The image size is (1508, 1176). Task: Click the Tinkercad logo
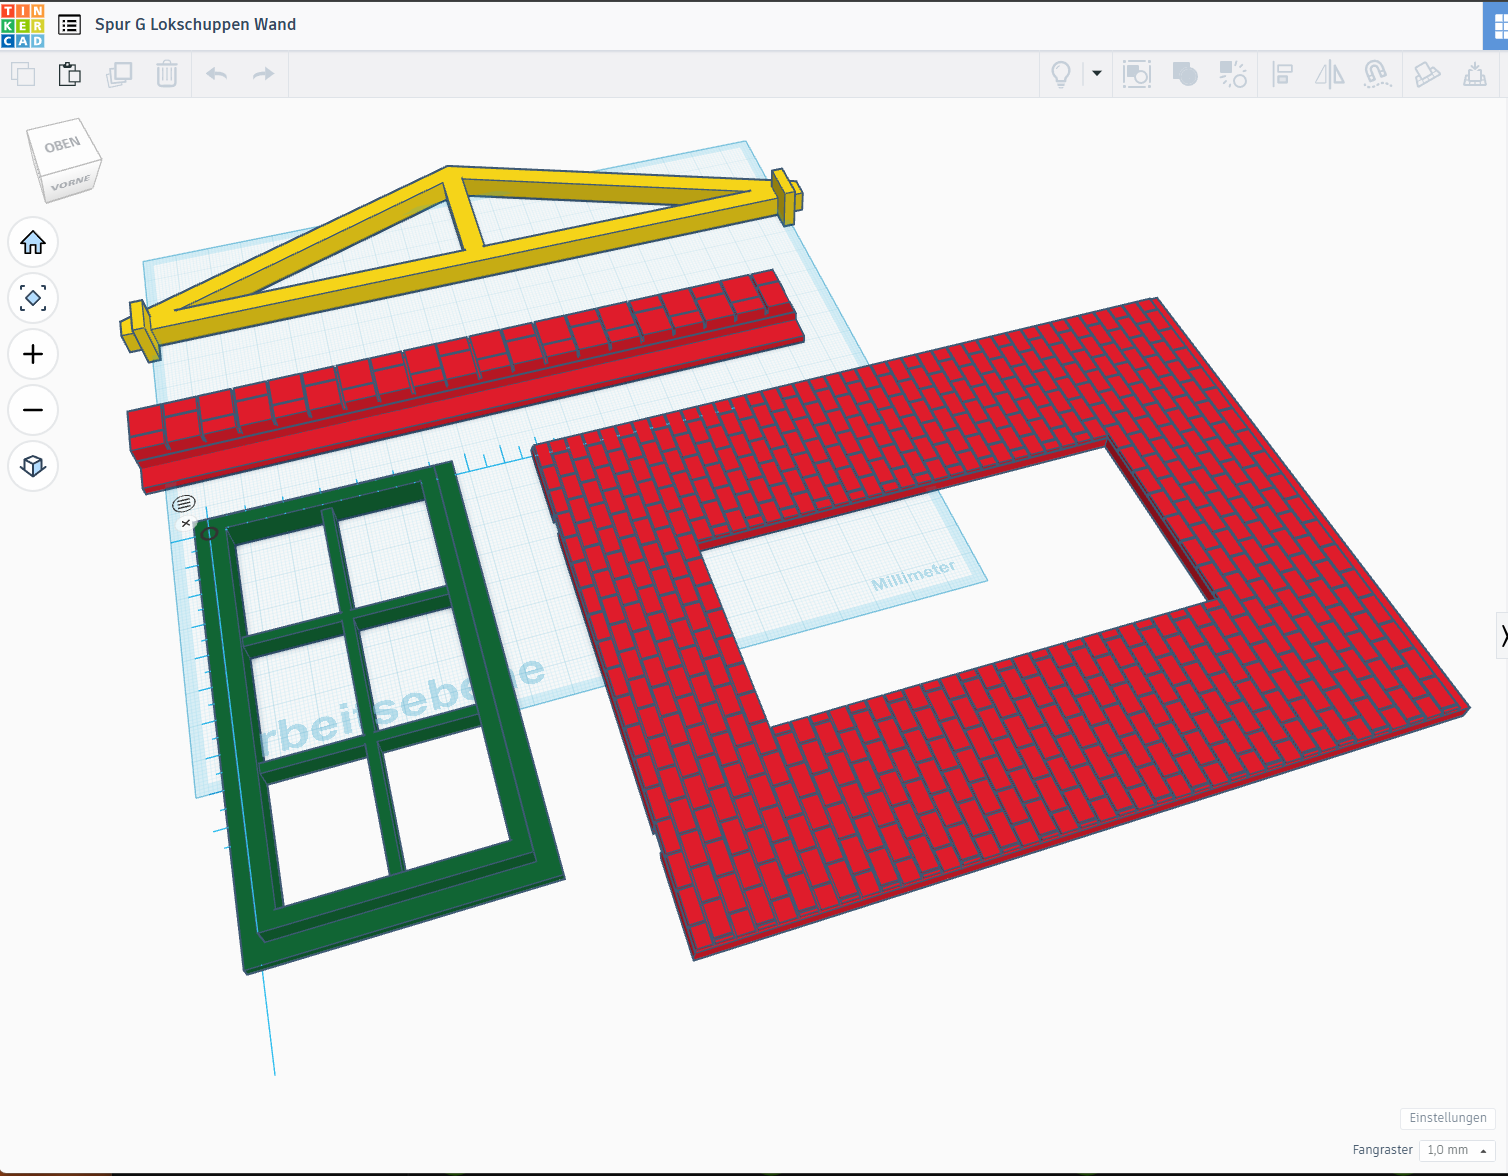pyautogui.click(x=23, y=25)
